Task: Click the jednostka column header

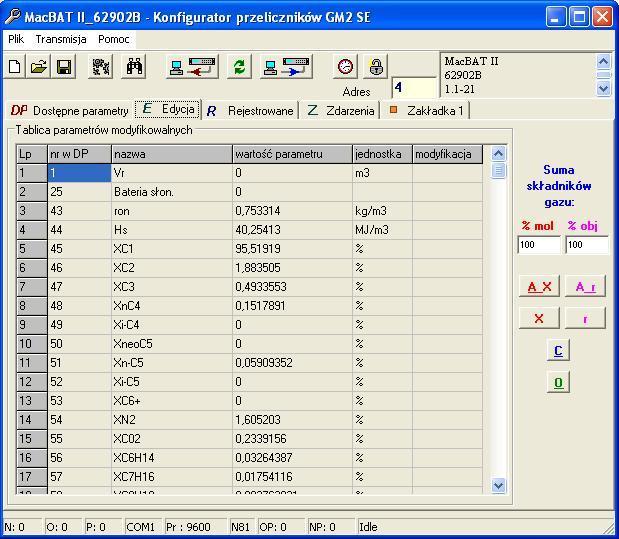Action: click(383, 154)
